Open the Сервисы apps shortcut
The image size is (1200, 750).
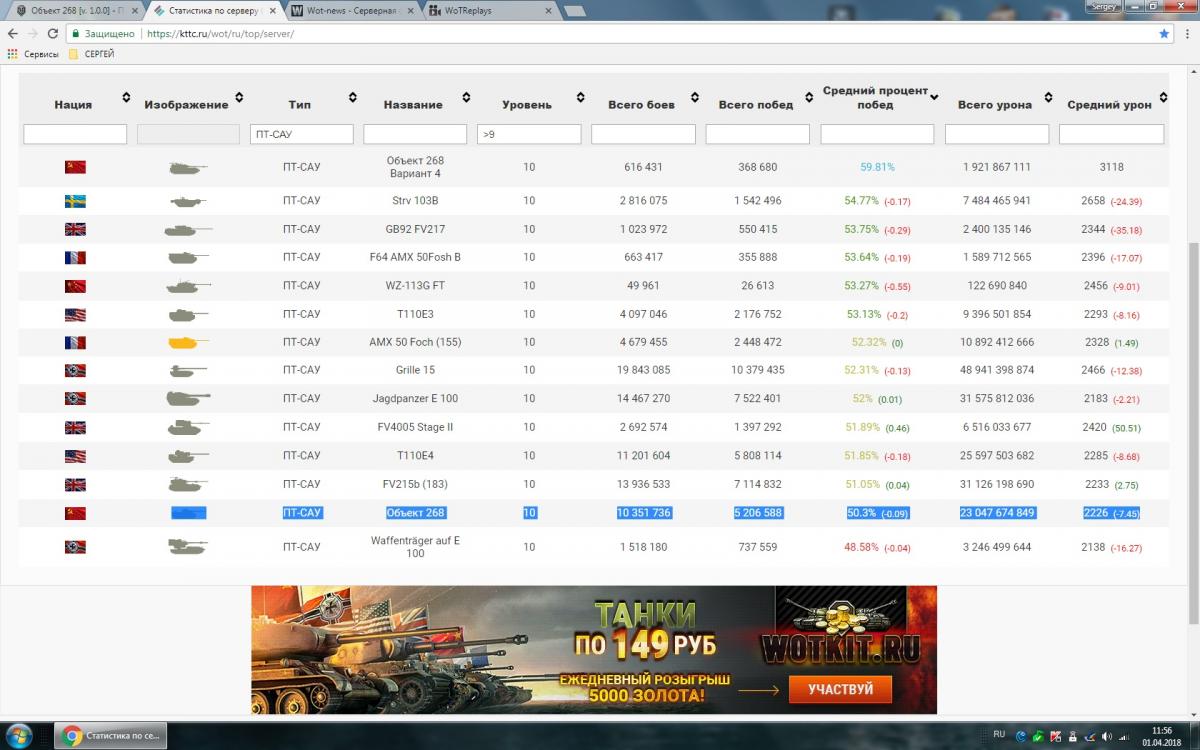(x=33, y=54)
